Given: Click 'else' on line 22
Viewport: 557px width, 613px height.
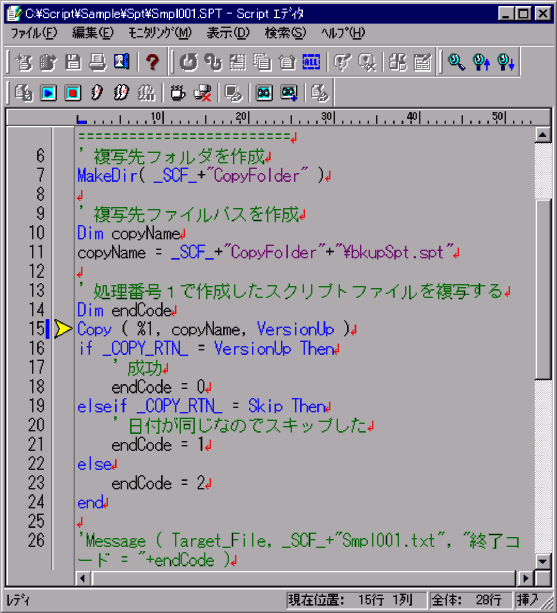Looking at the screenshot, I should (94, 464).
